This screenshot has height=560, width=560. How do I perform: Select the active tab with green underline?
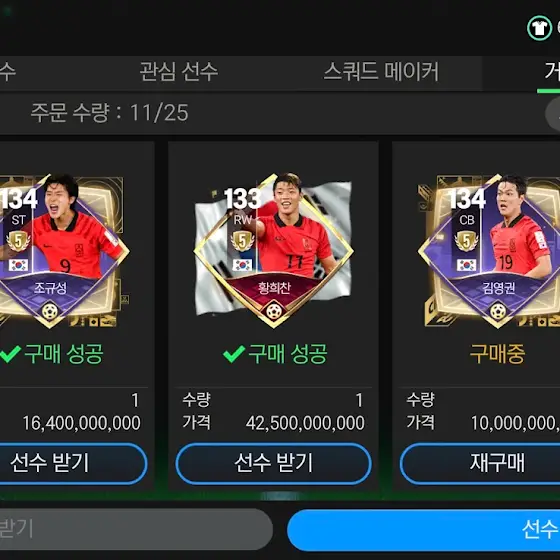[x=549, y=74]
